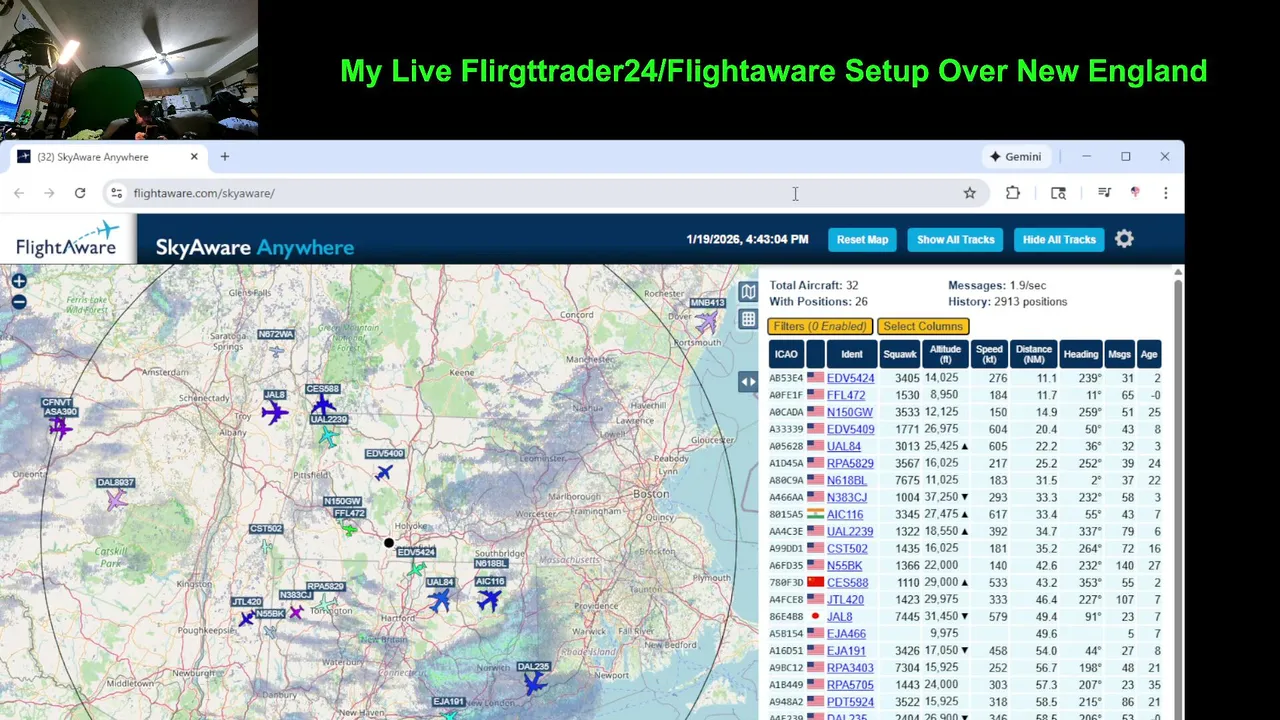The height and width of the screenshot is (720, 1280).
Task: Sort table by Age column header
Action: (x=1149, y=354)
